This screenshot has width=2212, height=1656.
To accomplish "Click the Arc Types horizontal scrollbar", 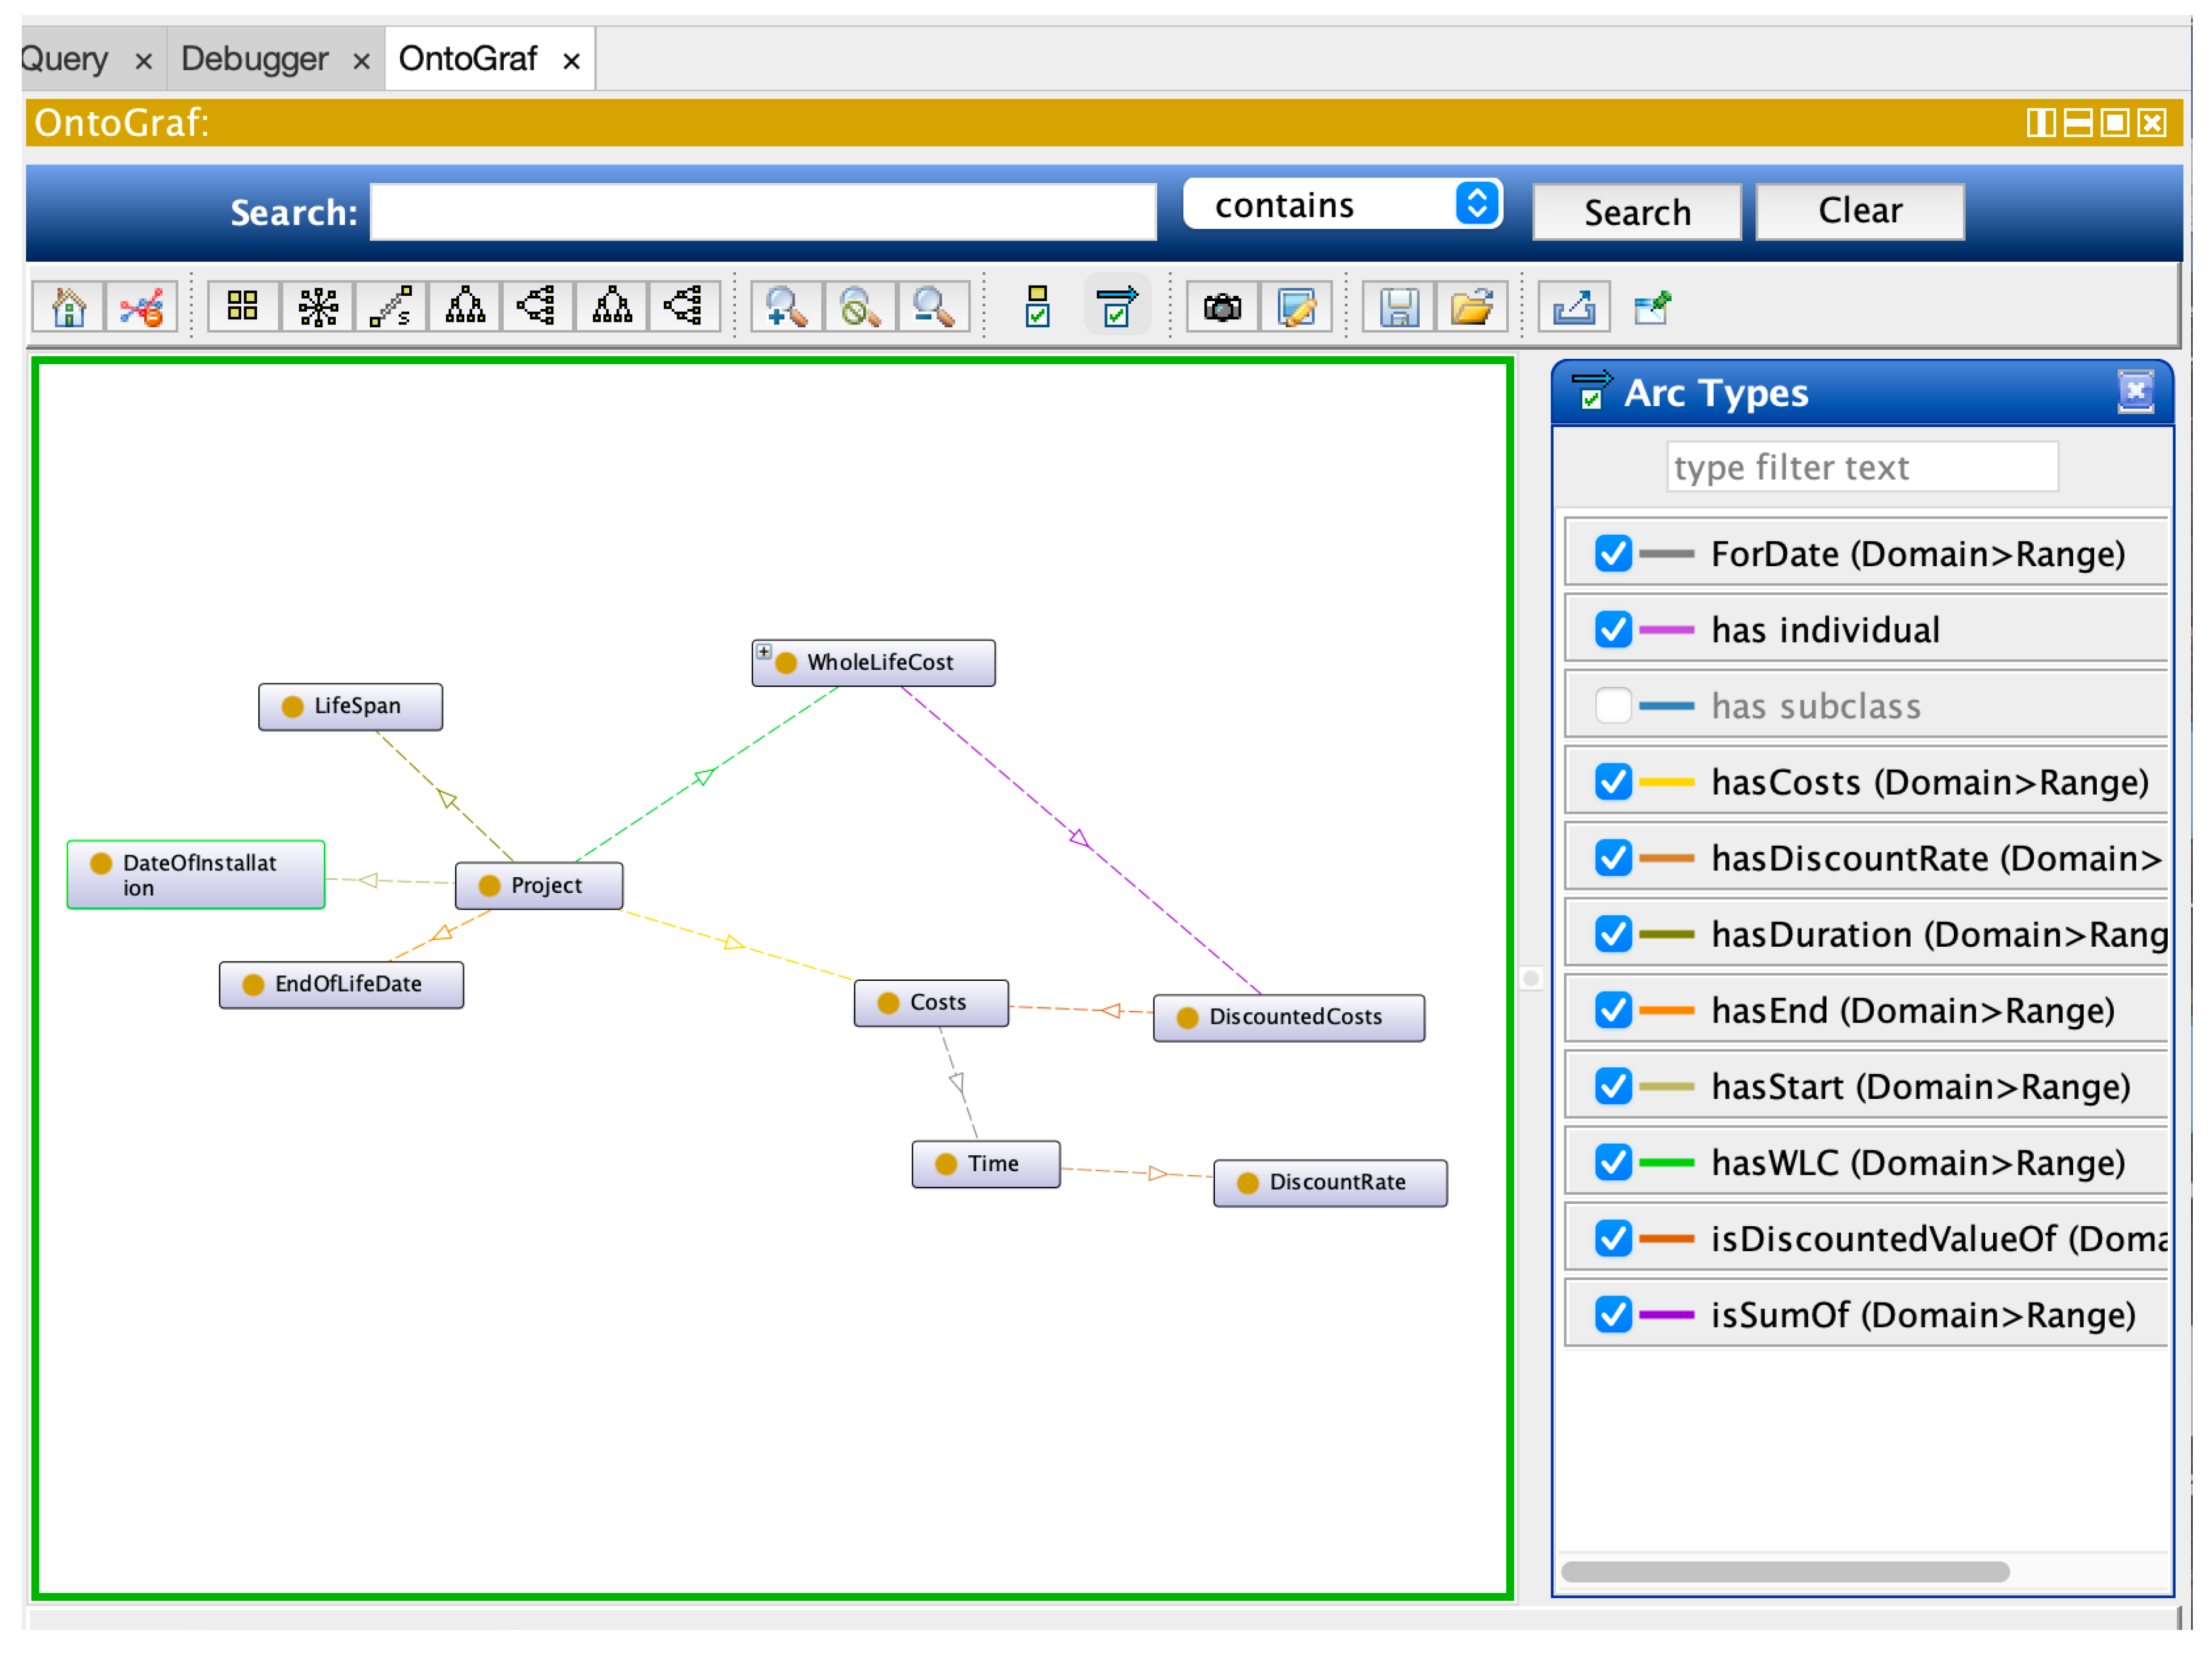I will [x=1785, y=1572].
